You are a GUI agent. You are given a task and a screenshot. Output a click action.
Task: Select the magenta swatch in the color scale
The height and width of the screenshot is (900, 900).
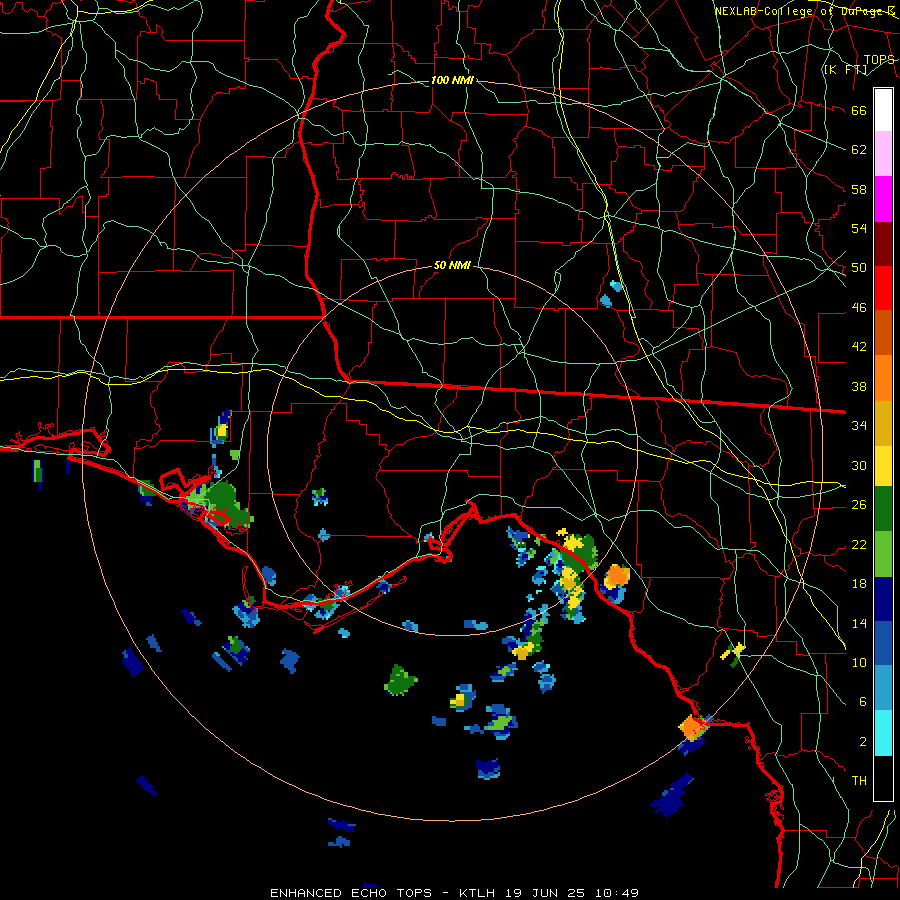tap(883, 199)
